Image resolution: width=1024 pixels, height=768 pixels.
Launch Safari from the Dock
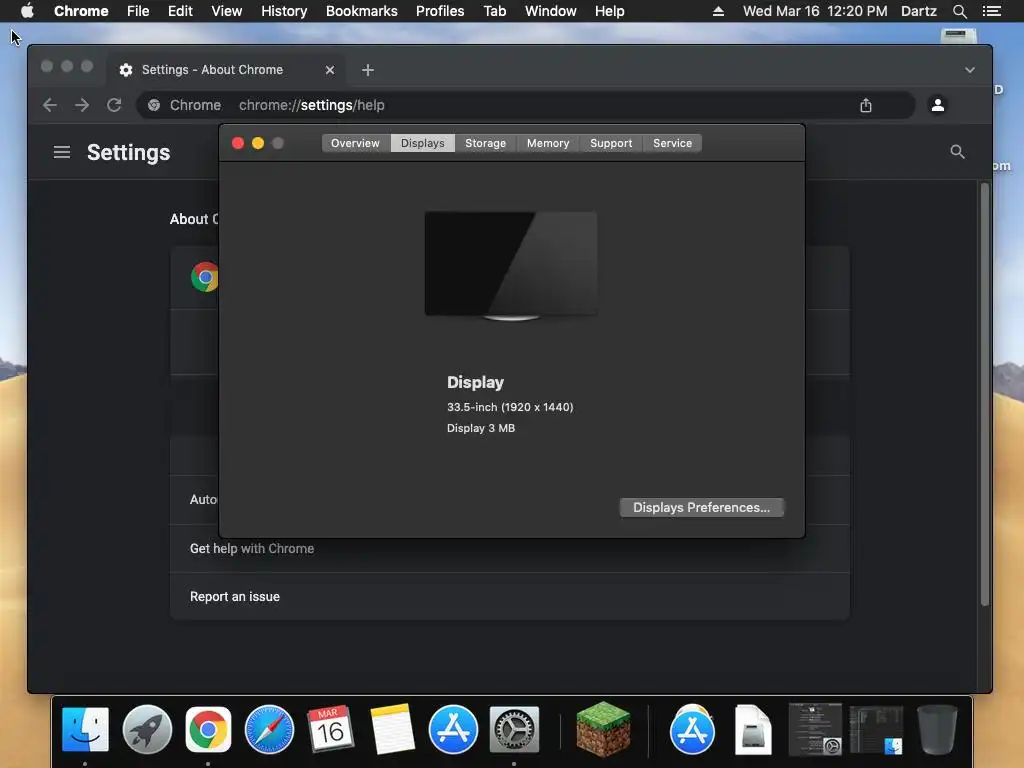[269, 729]
